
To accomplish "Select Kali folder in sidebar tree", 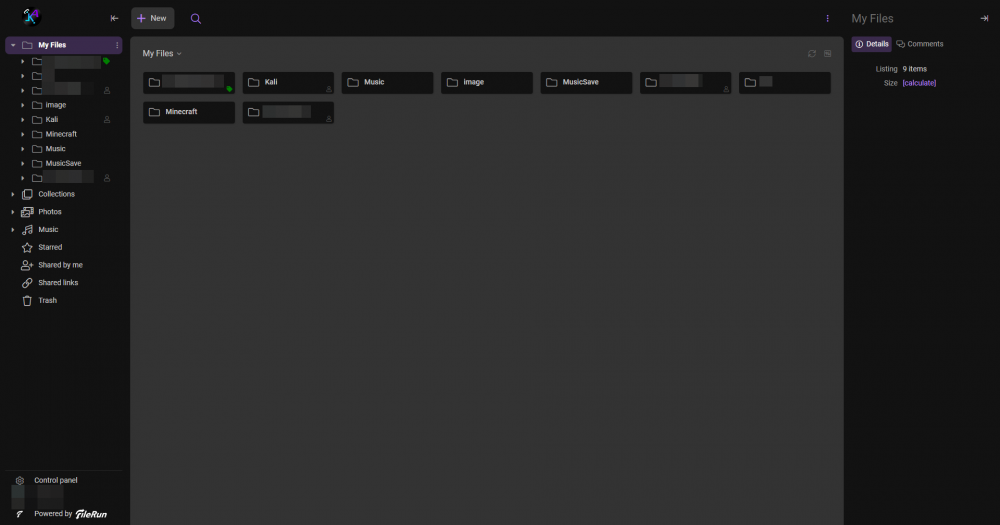I will (x=52, y=120).
